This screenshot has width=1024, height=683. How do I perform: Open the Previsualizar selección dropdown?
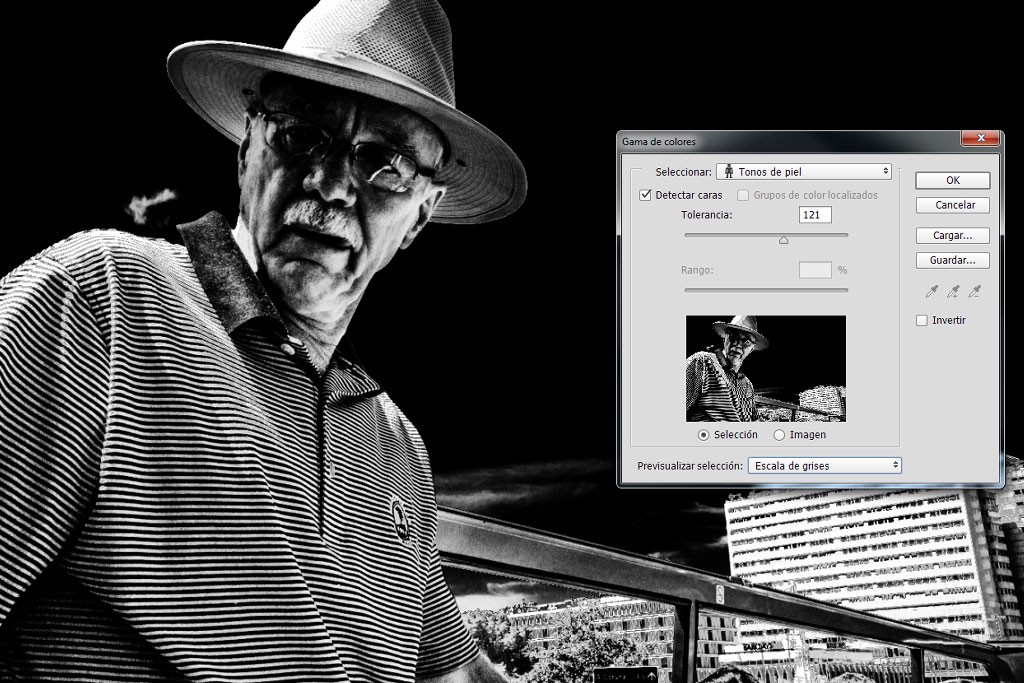pyautogui.click(x=824, y=466)
